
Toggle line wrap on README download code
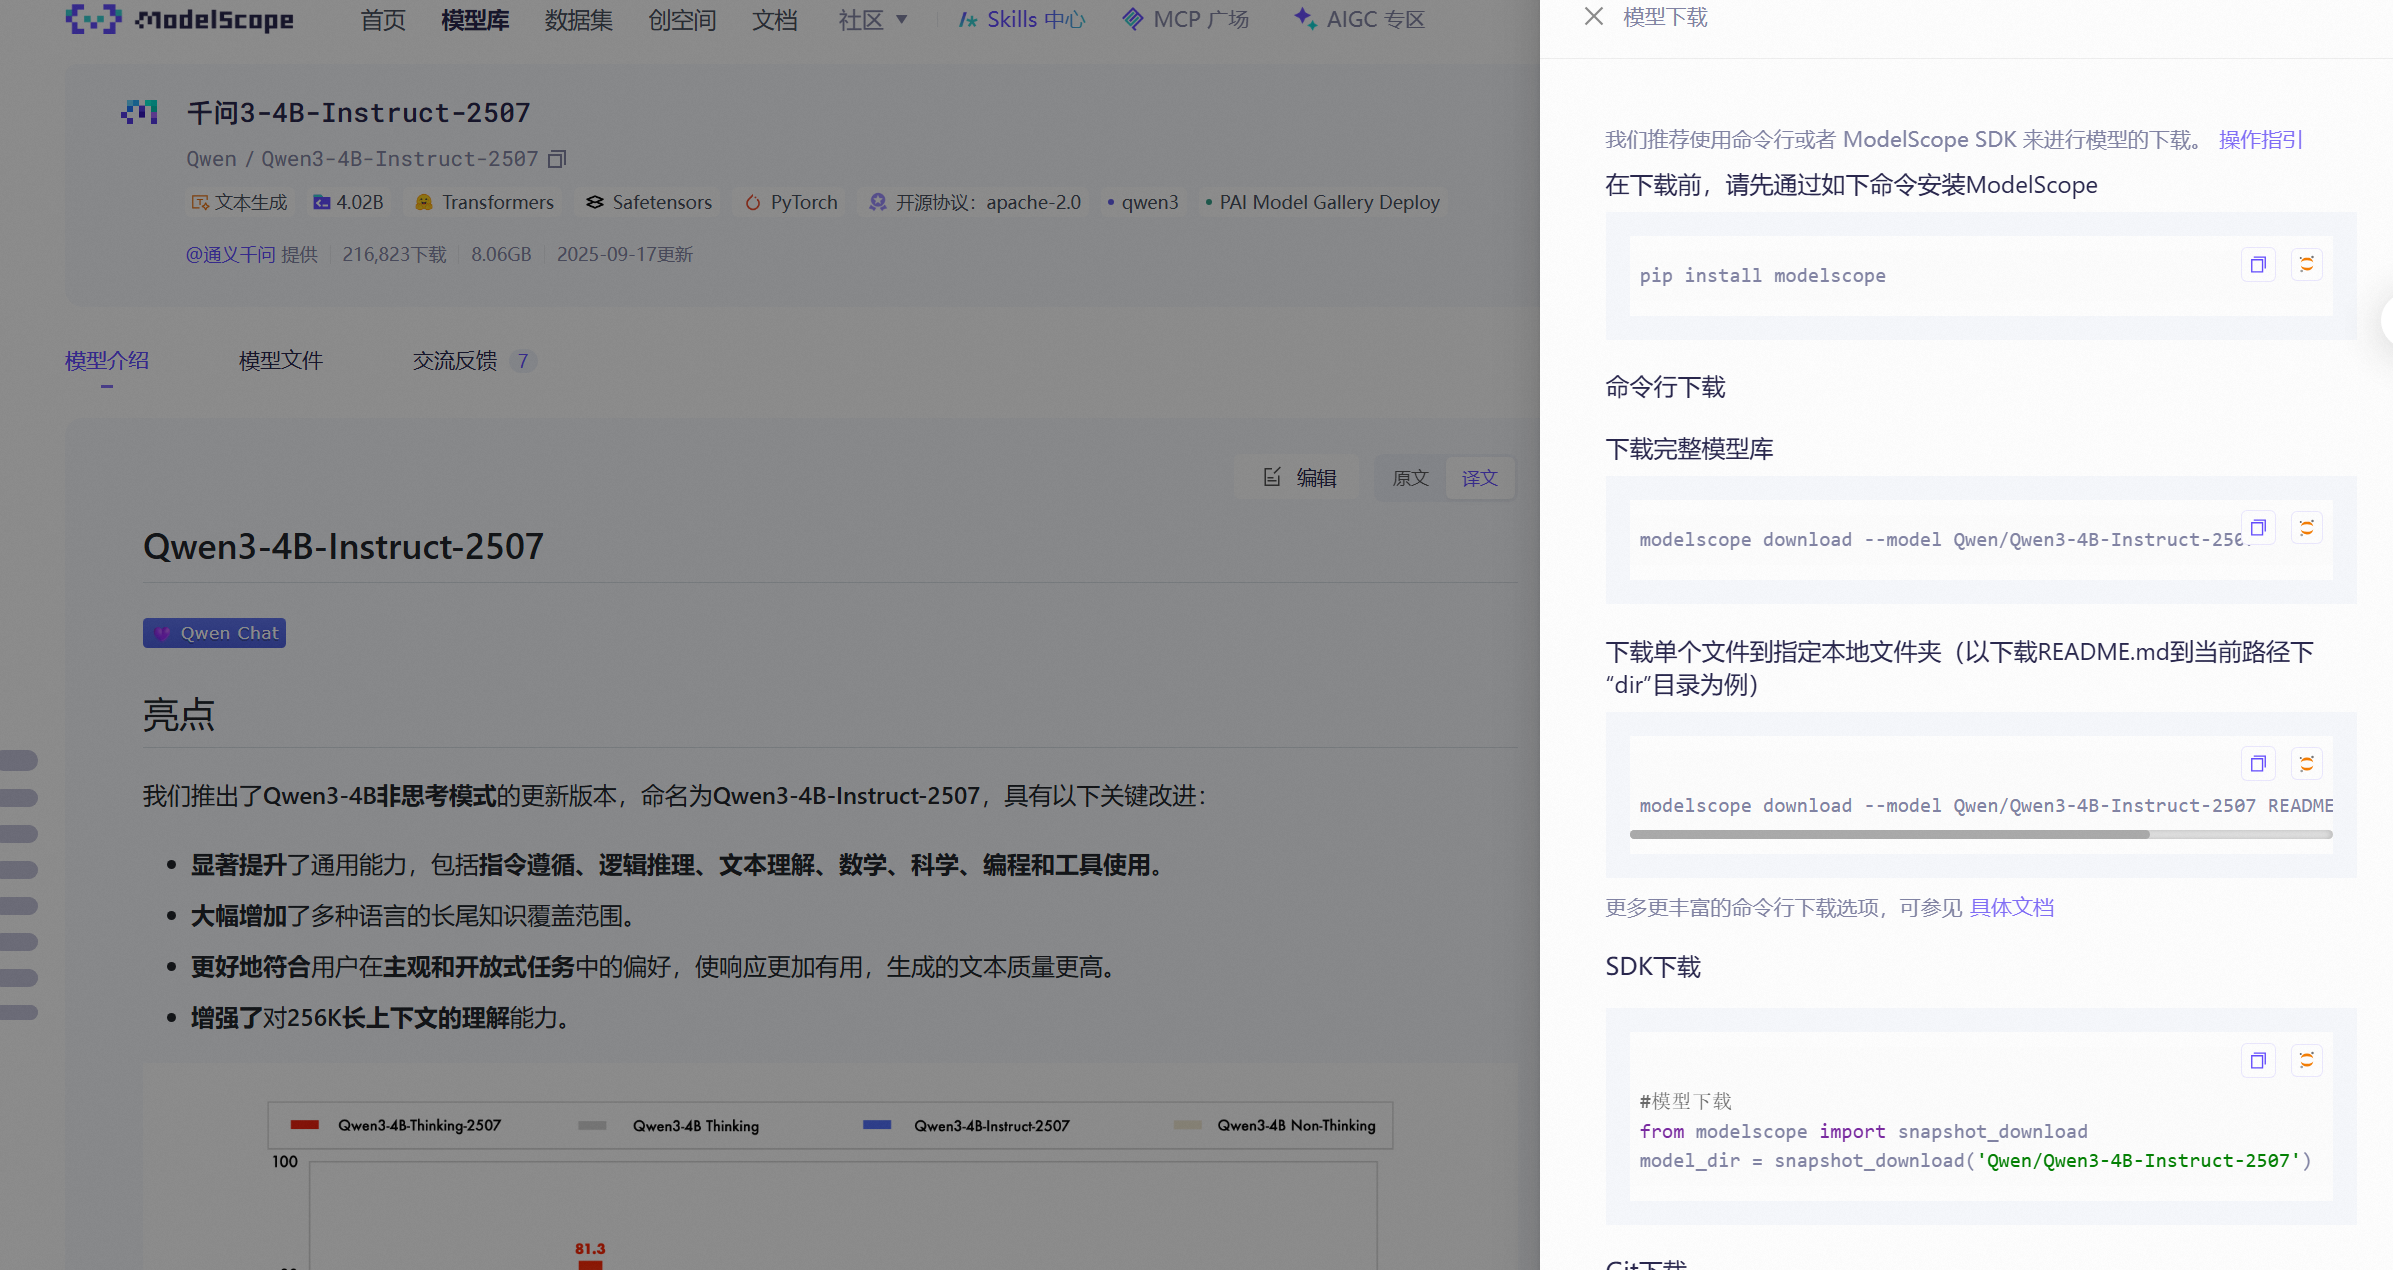(x=2306, y=764)
